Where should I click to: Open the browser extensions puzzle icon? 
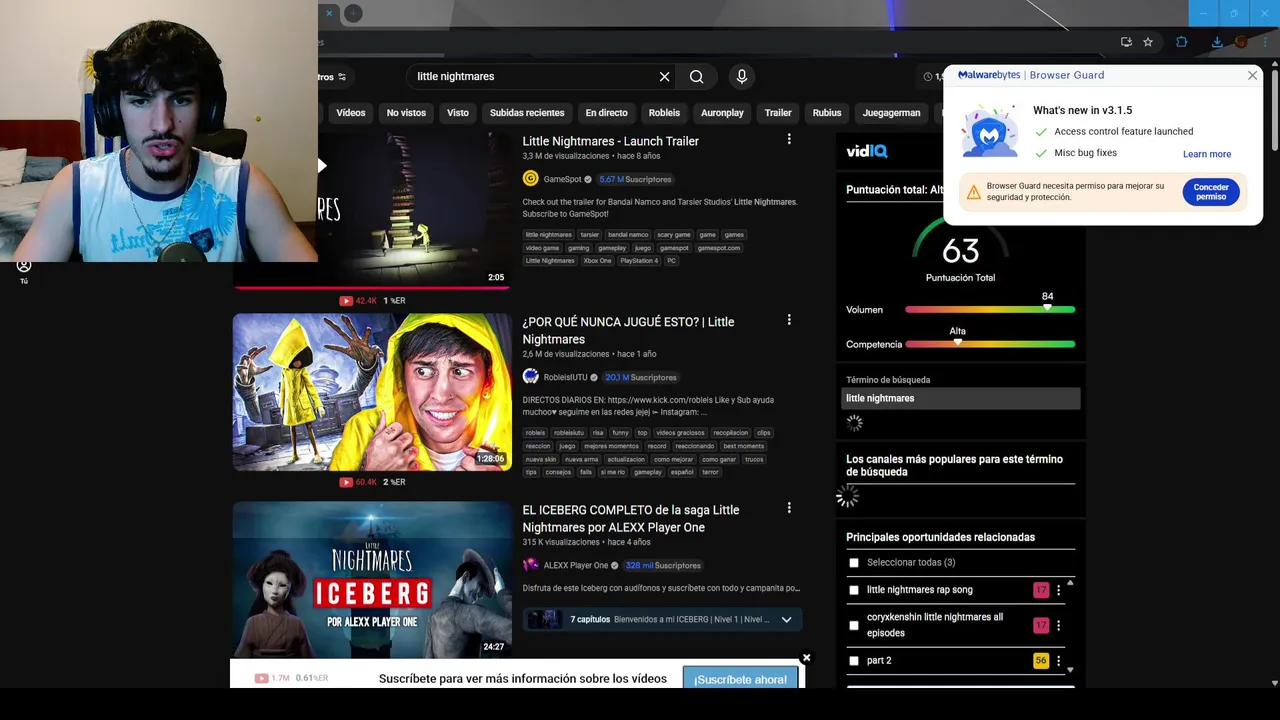coord(1181,42)
